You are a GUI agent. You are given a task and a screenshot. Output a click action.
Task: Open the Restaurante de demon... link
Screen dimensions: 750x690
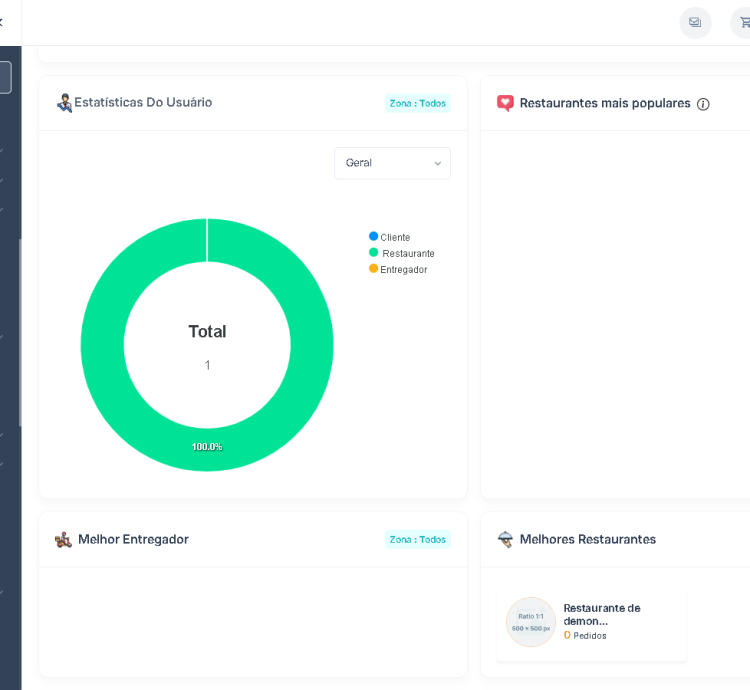point(601,614)
